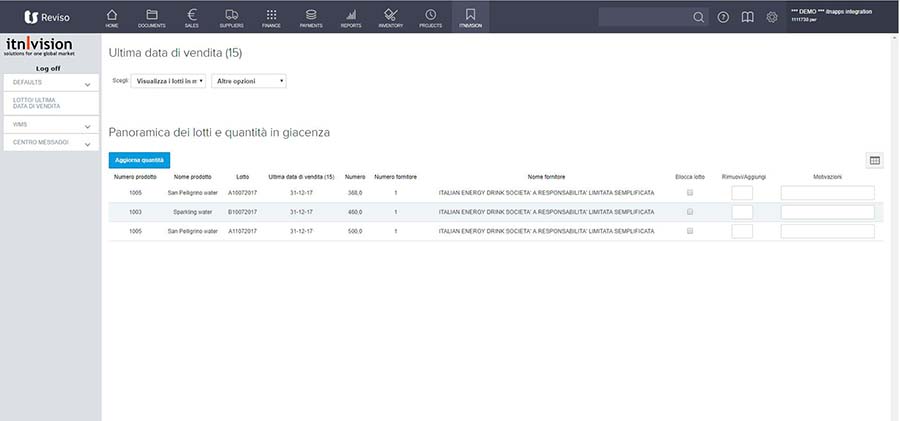Open the 'Altre opzioni' dropdown
The width and height of the screenshot is (900, 421).
[249, 81]
